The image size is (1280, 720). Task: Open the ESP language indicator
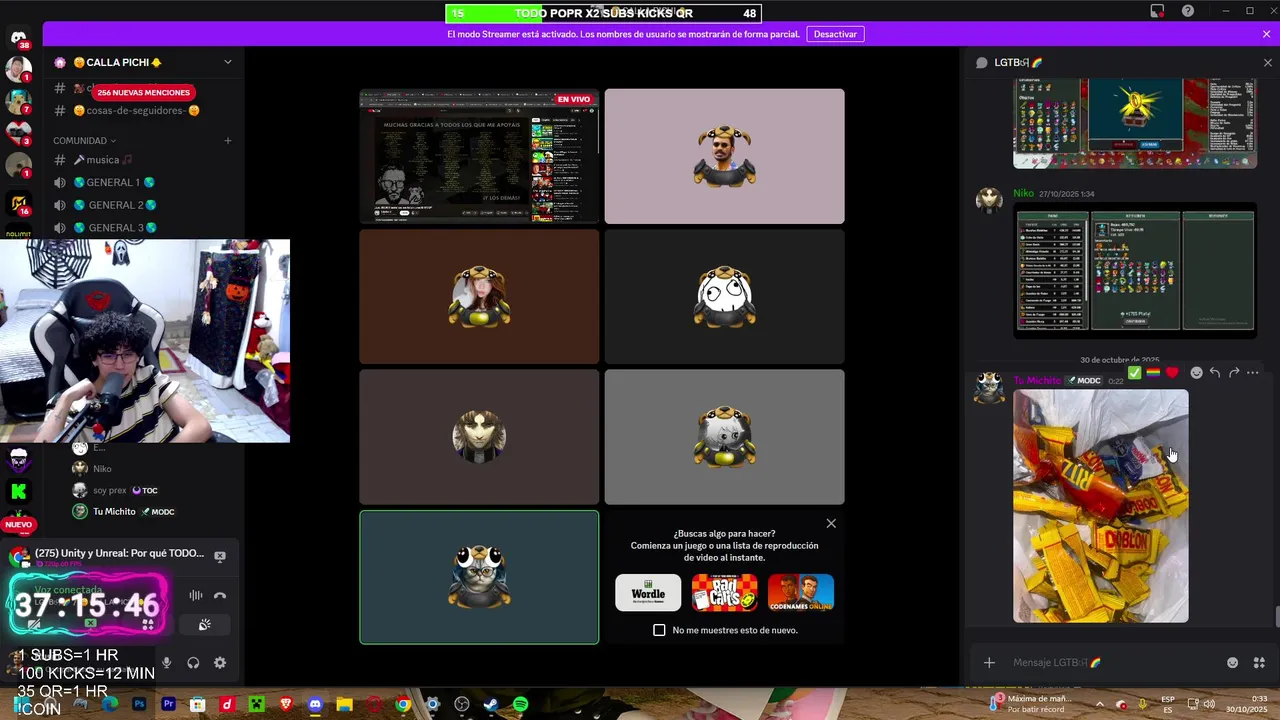[1168, 704]
